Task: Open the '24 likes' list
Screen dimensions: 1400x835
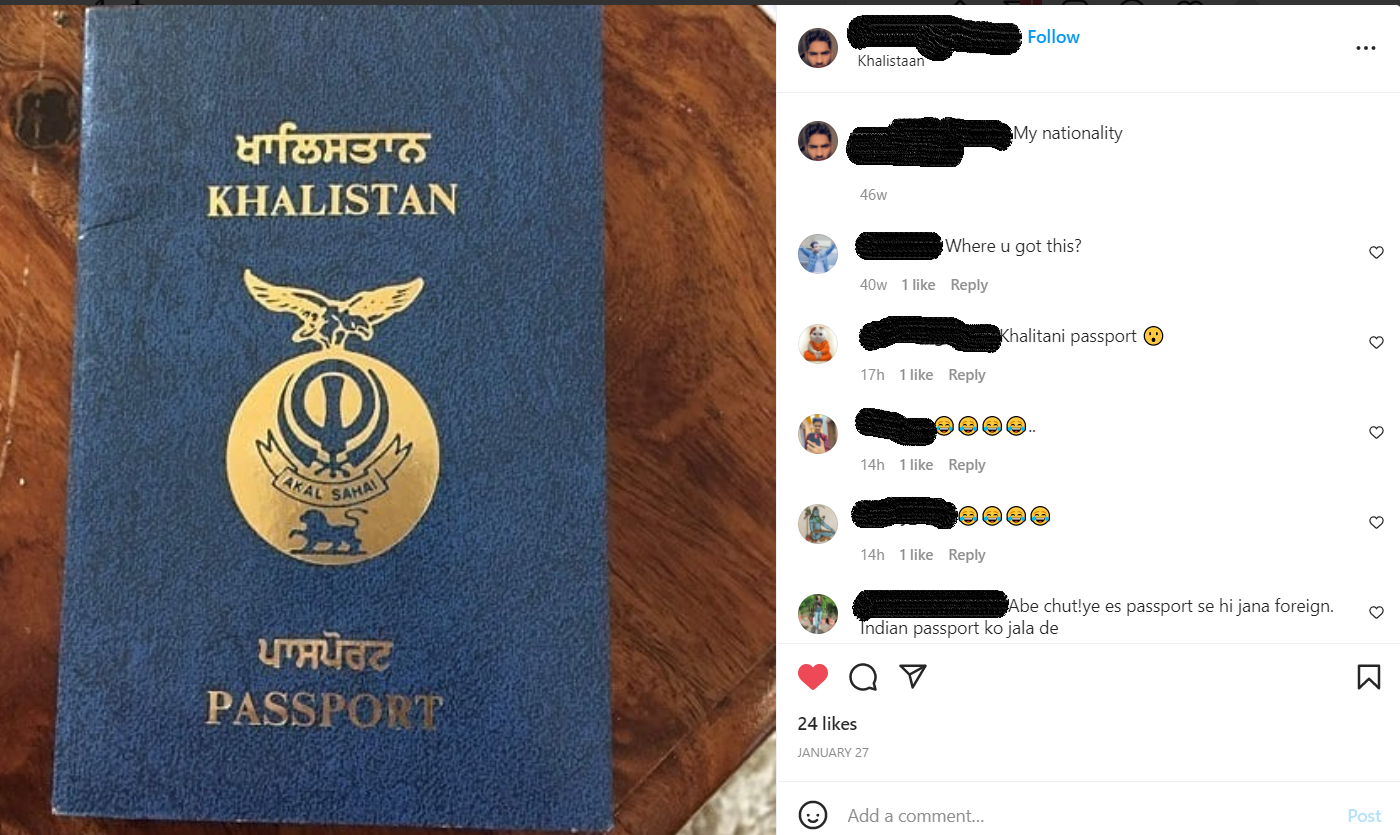Action: 827,724
